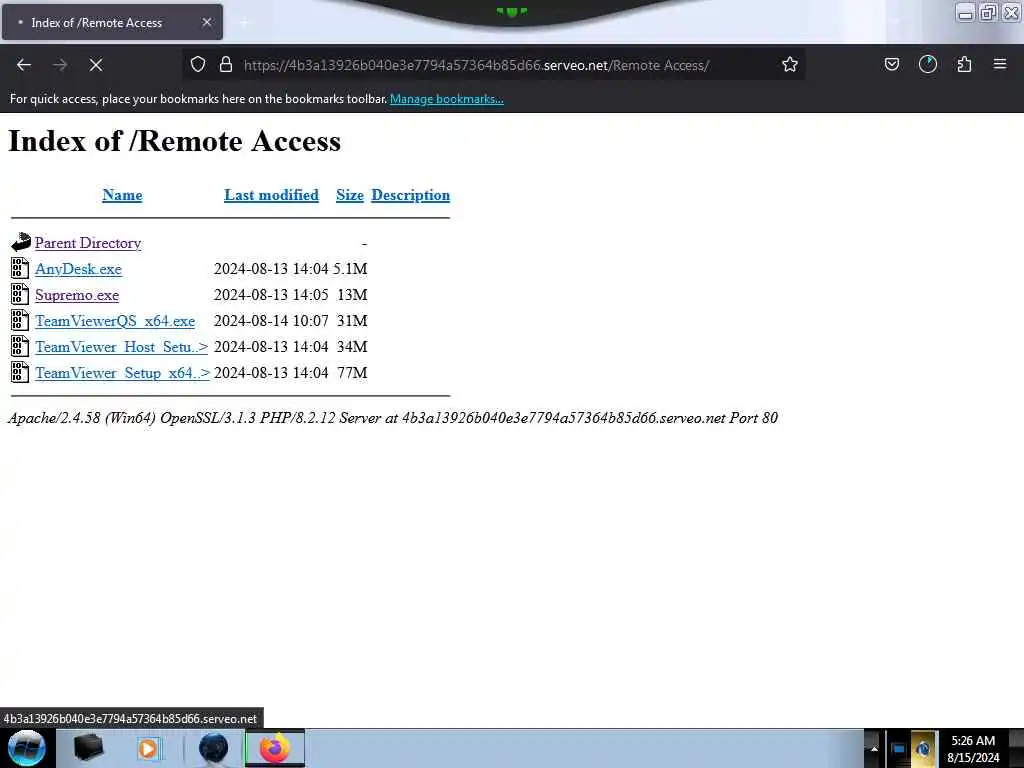Download Supremo.exe
The image size is (1024, 768).
77,295
